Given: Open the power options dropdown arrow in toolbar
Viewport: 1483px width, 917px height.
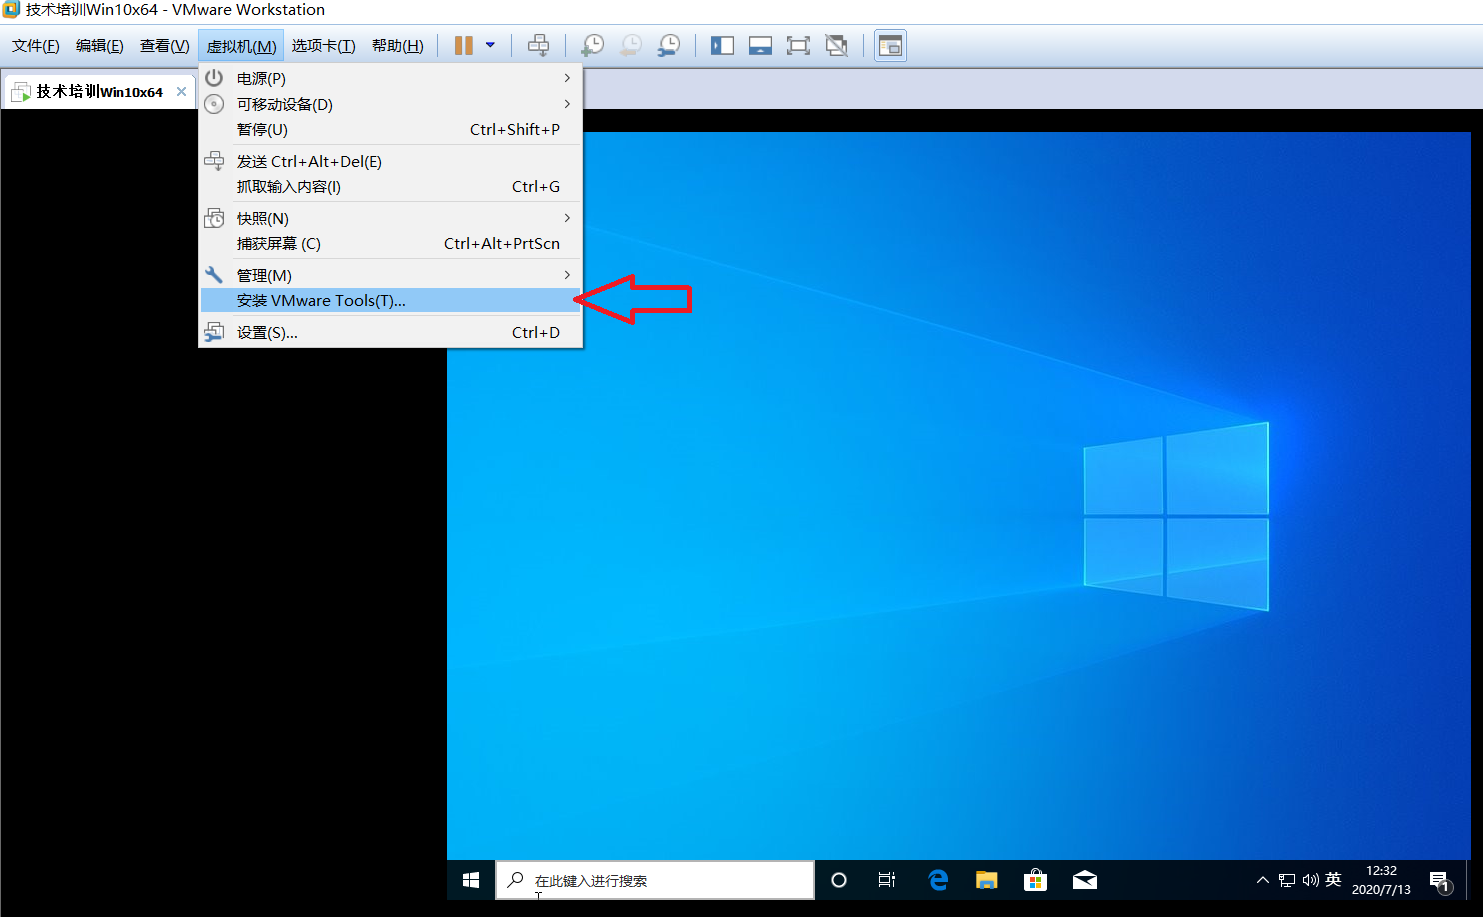Looking at the screenshot, I should (x=490, y=45).
